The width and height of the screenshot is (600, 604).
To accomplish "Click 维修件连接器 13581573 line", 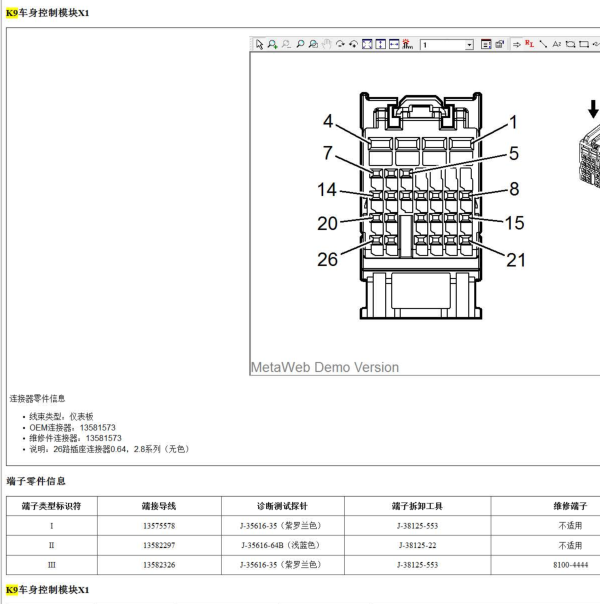I will (75, 438).
